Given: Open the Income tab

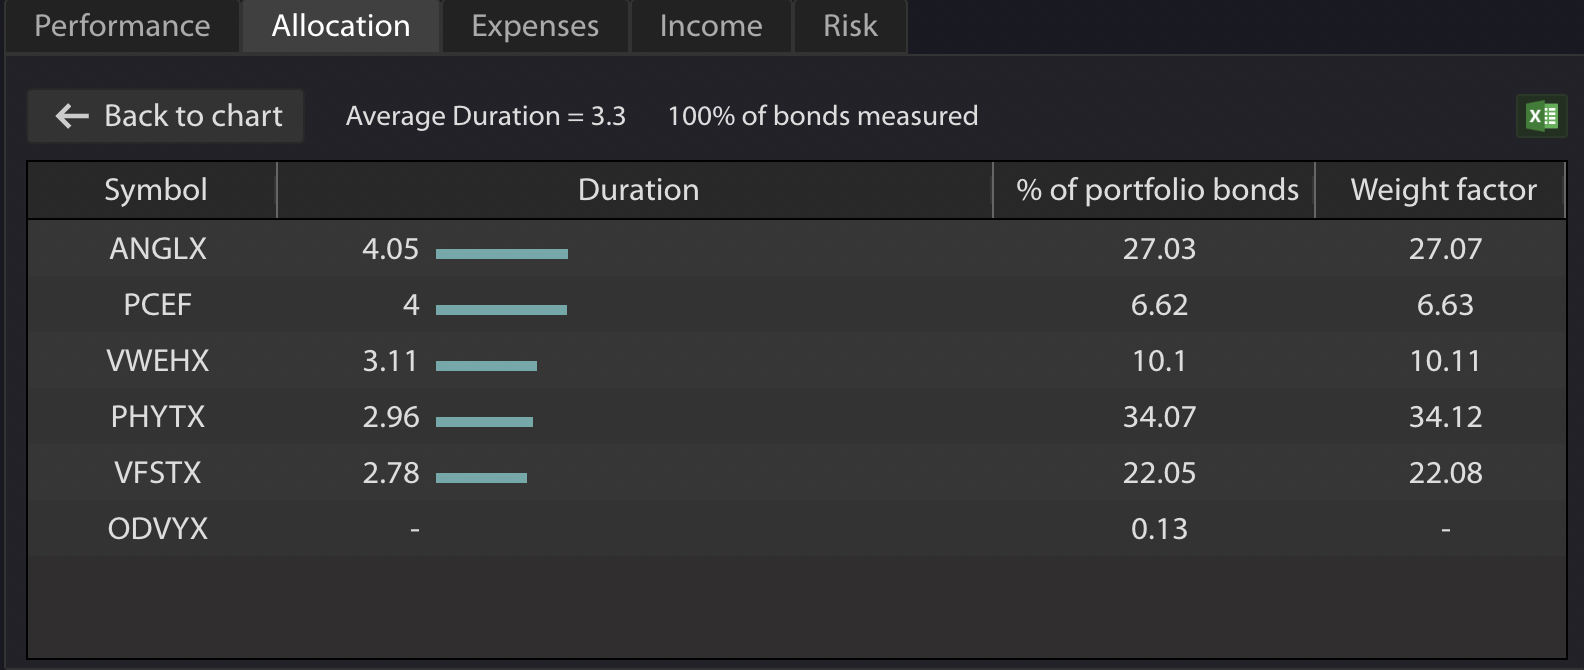Looking at the screenshot, I should pos(711,26).
